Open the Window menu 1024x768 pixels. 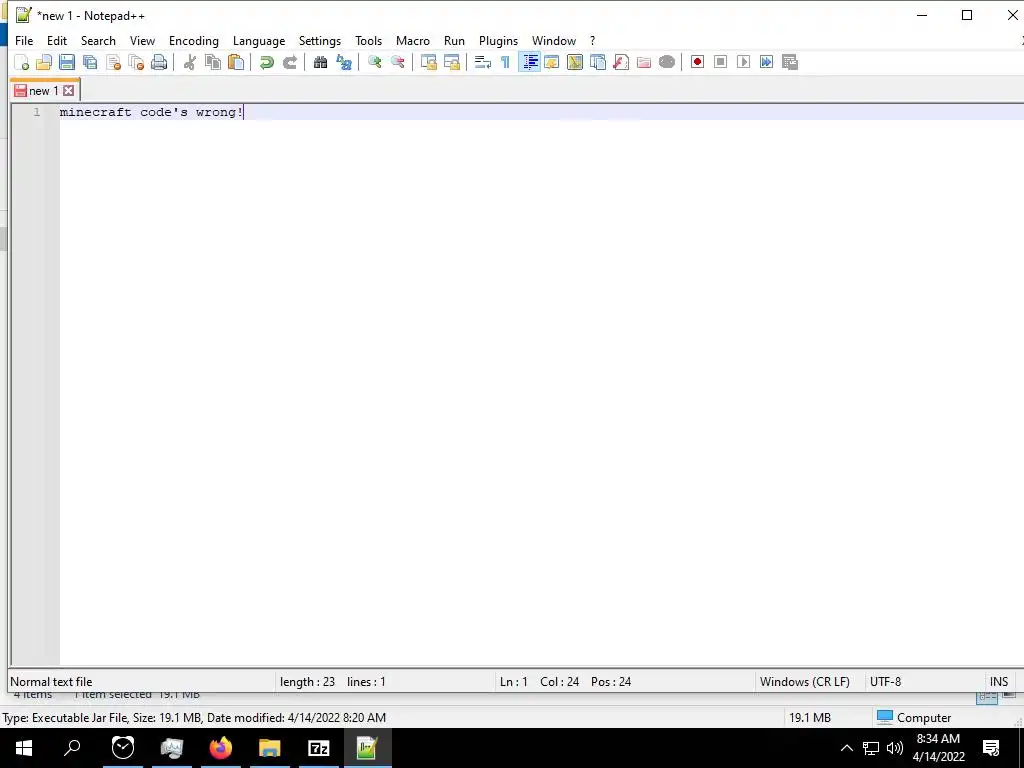point(554,40)
